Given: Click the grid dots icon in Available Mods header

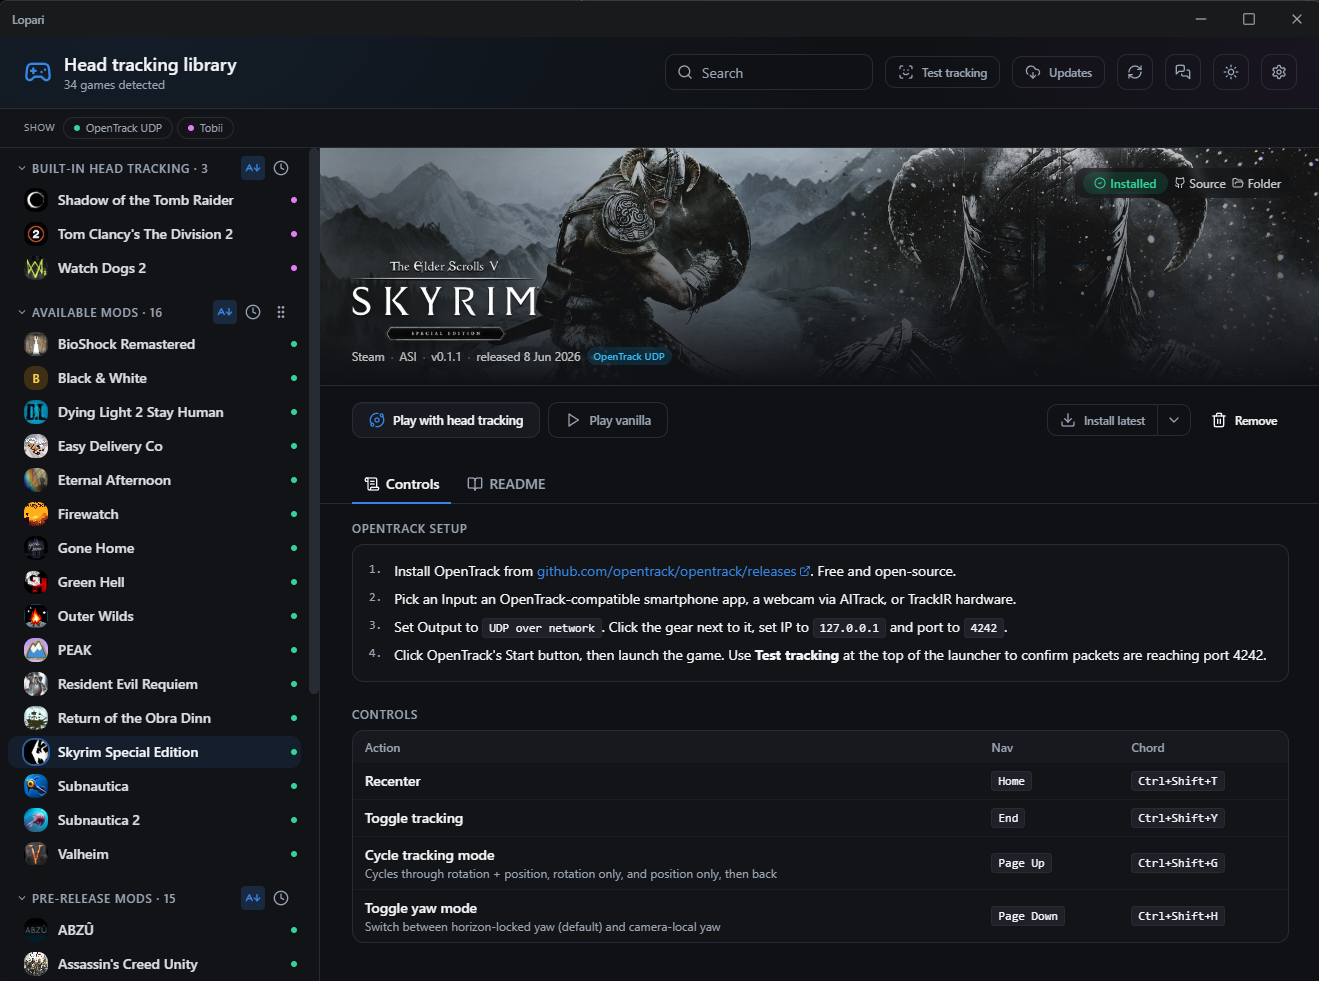Looking at the screenshot, I should (x=281, y=312).
